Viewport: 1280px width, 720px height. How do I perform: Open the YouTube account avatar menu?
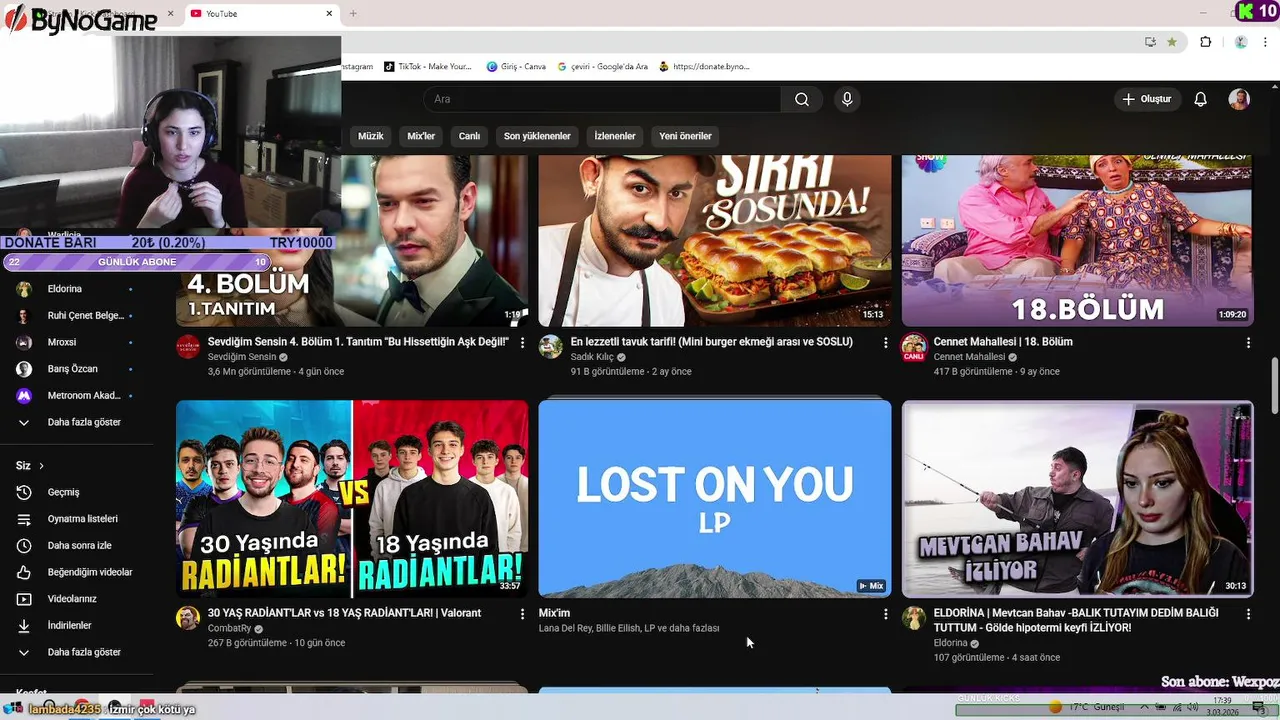[x=1239, y=99]
